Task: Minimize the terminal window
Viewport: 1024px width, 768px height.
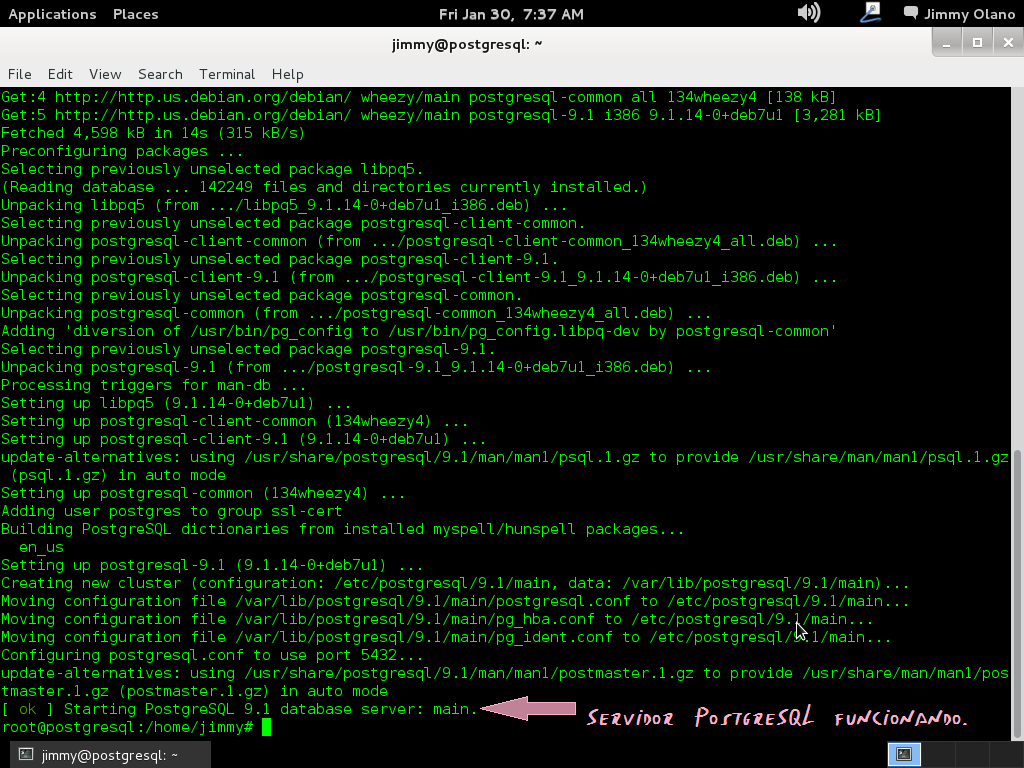Action: (949, 42)
